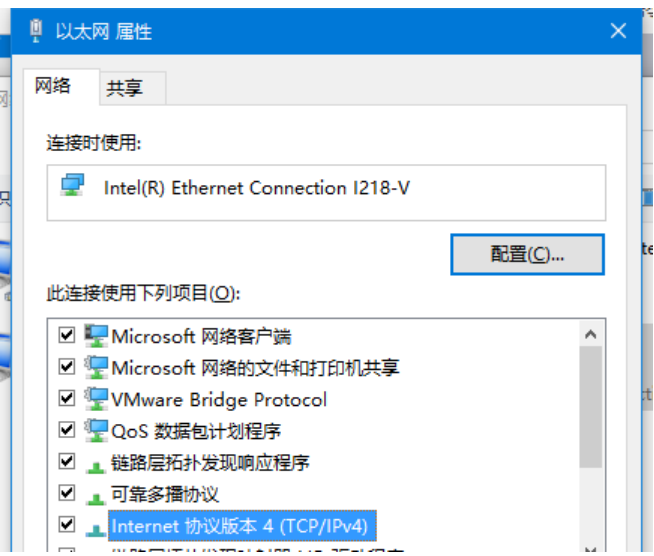Screen dimensions: 654x556
Task: Select Microsoft 网络的文件和打印机共享 row text
Action: (x=255, y=368)
